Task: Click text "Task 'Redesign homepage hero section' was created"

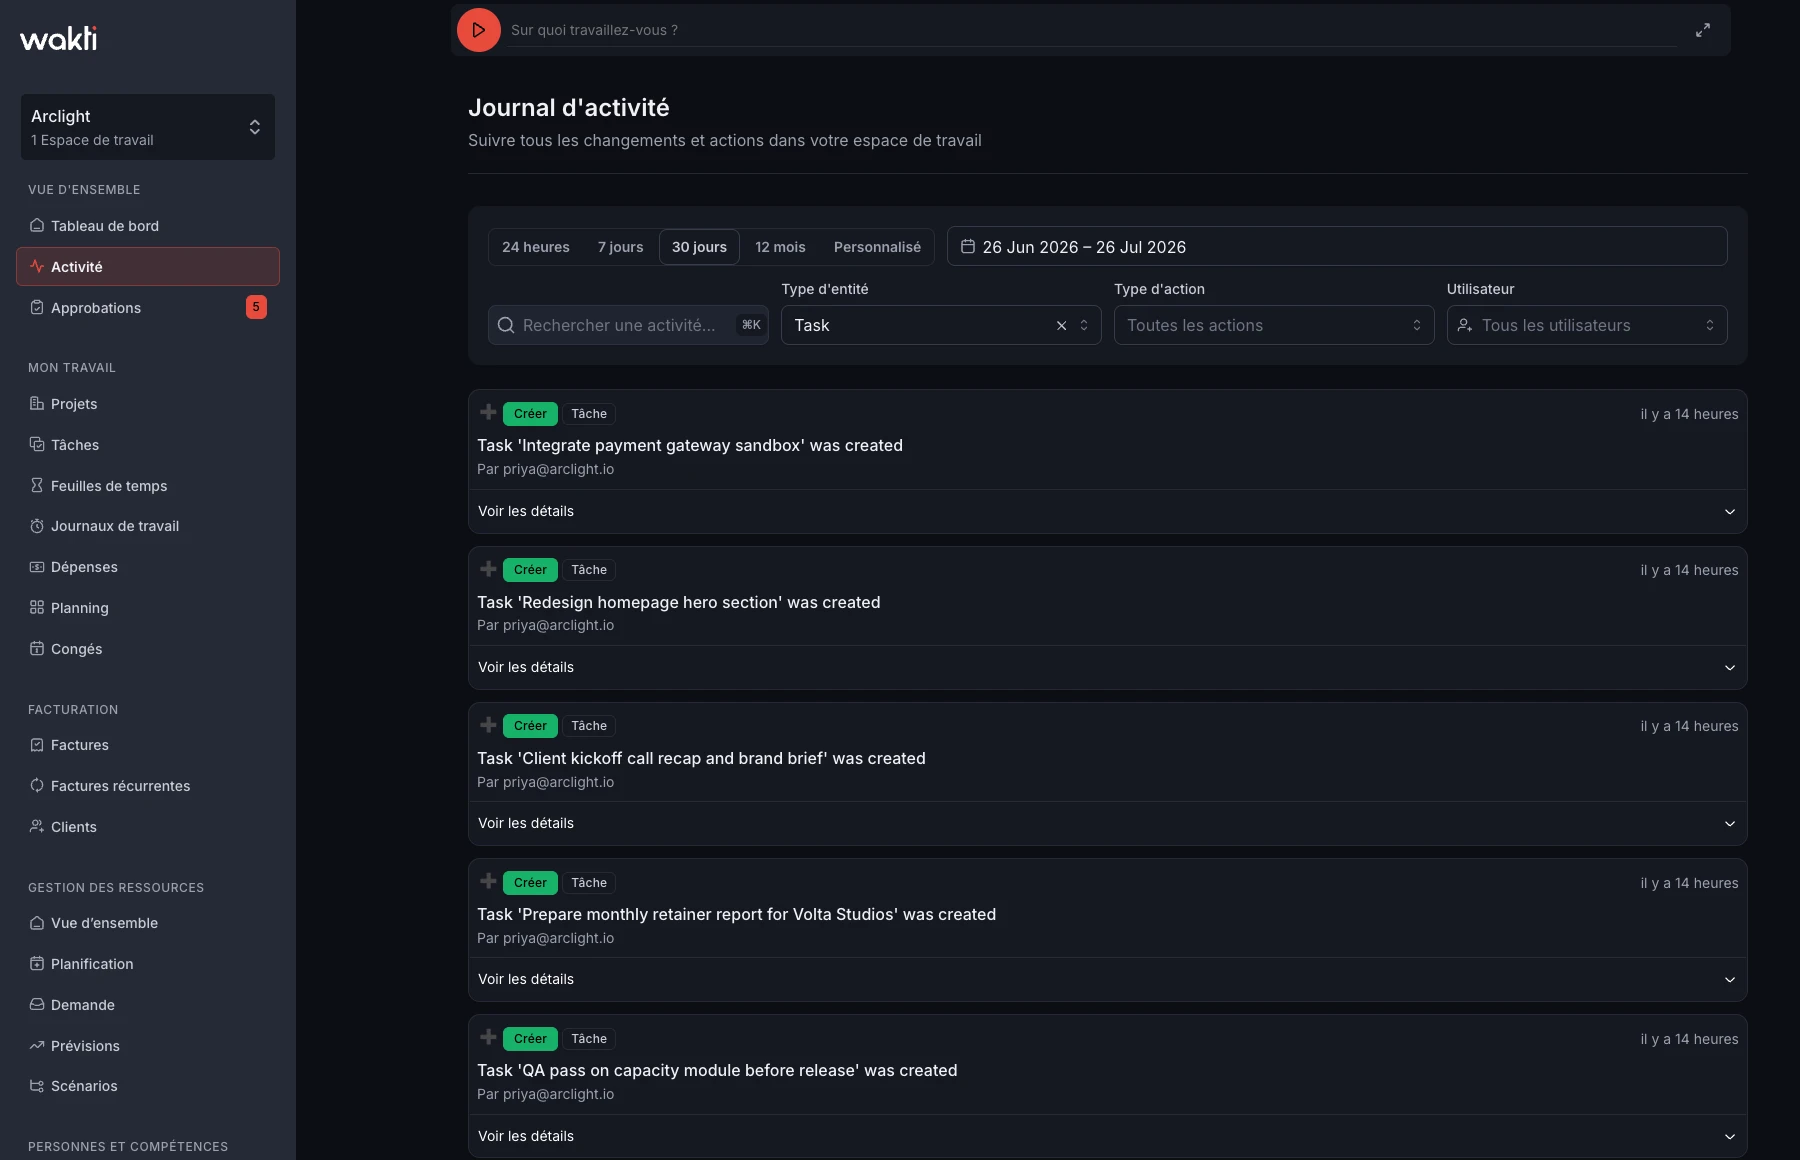Action: (679, 602)
